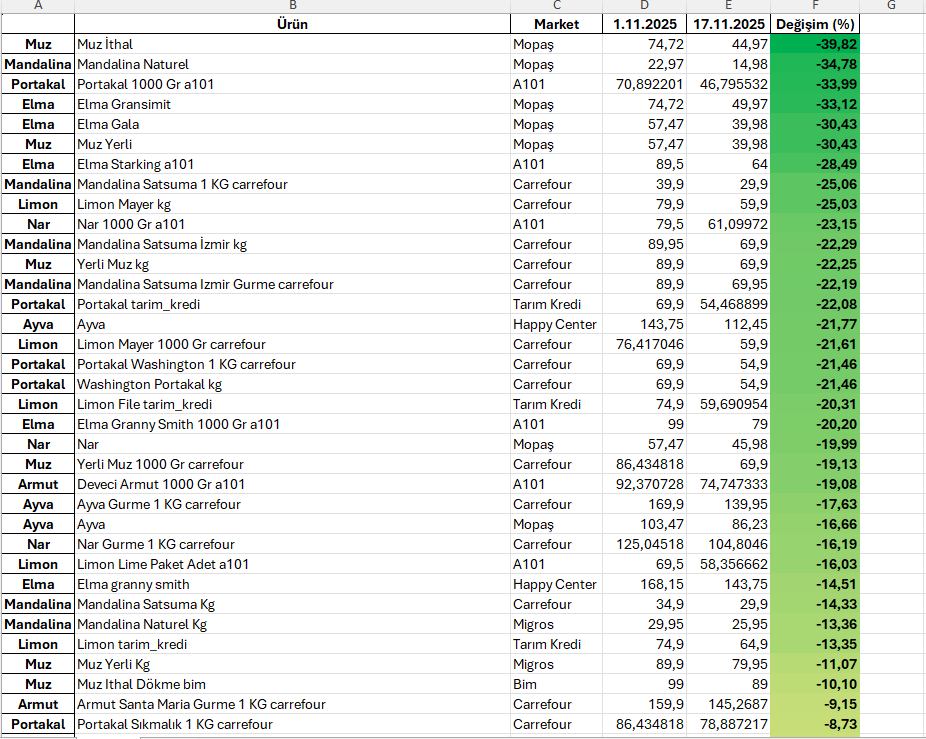Click the Market header cell
The image size is (926, 739).
point(556,24)
